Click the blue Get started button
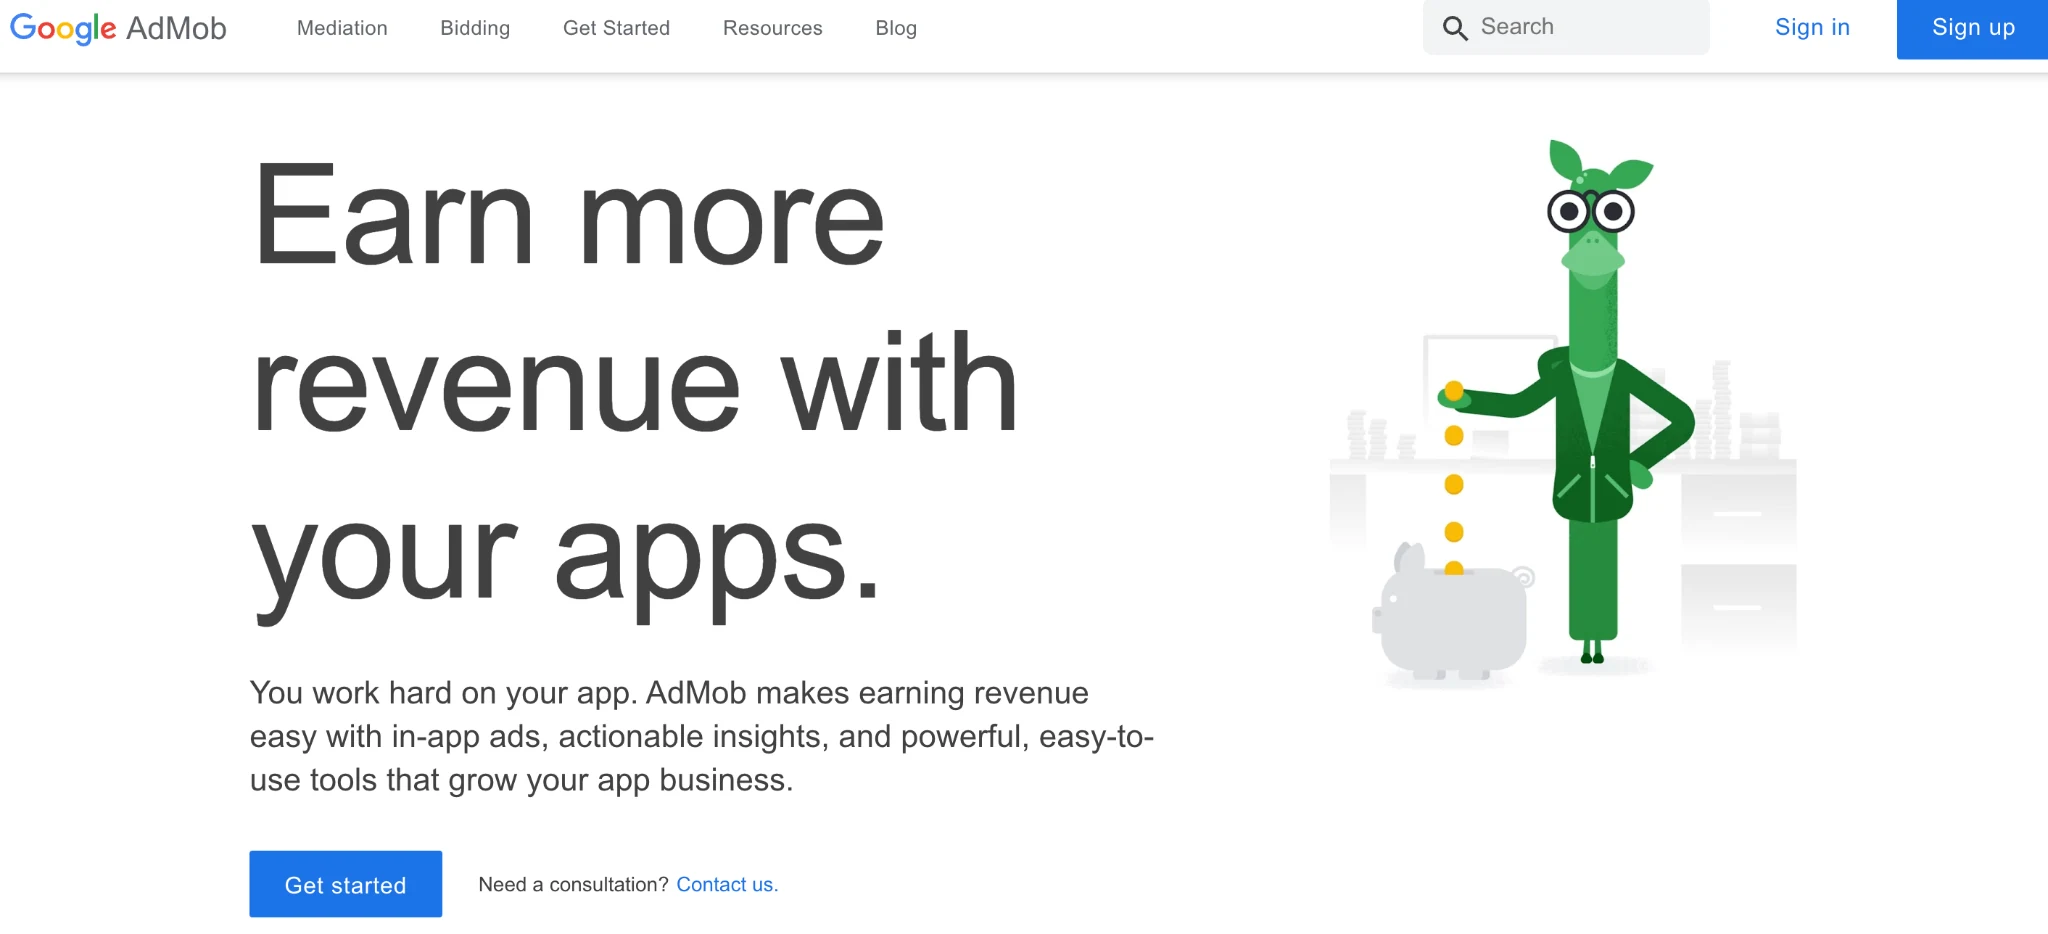 click(x=346, y=884)
